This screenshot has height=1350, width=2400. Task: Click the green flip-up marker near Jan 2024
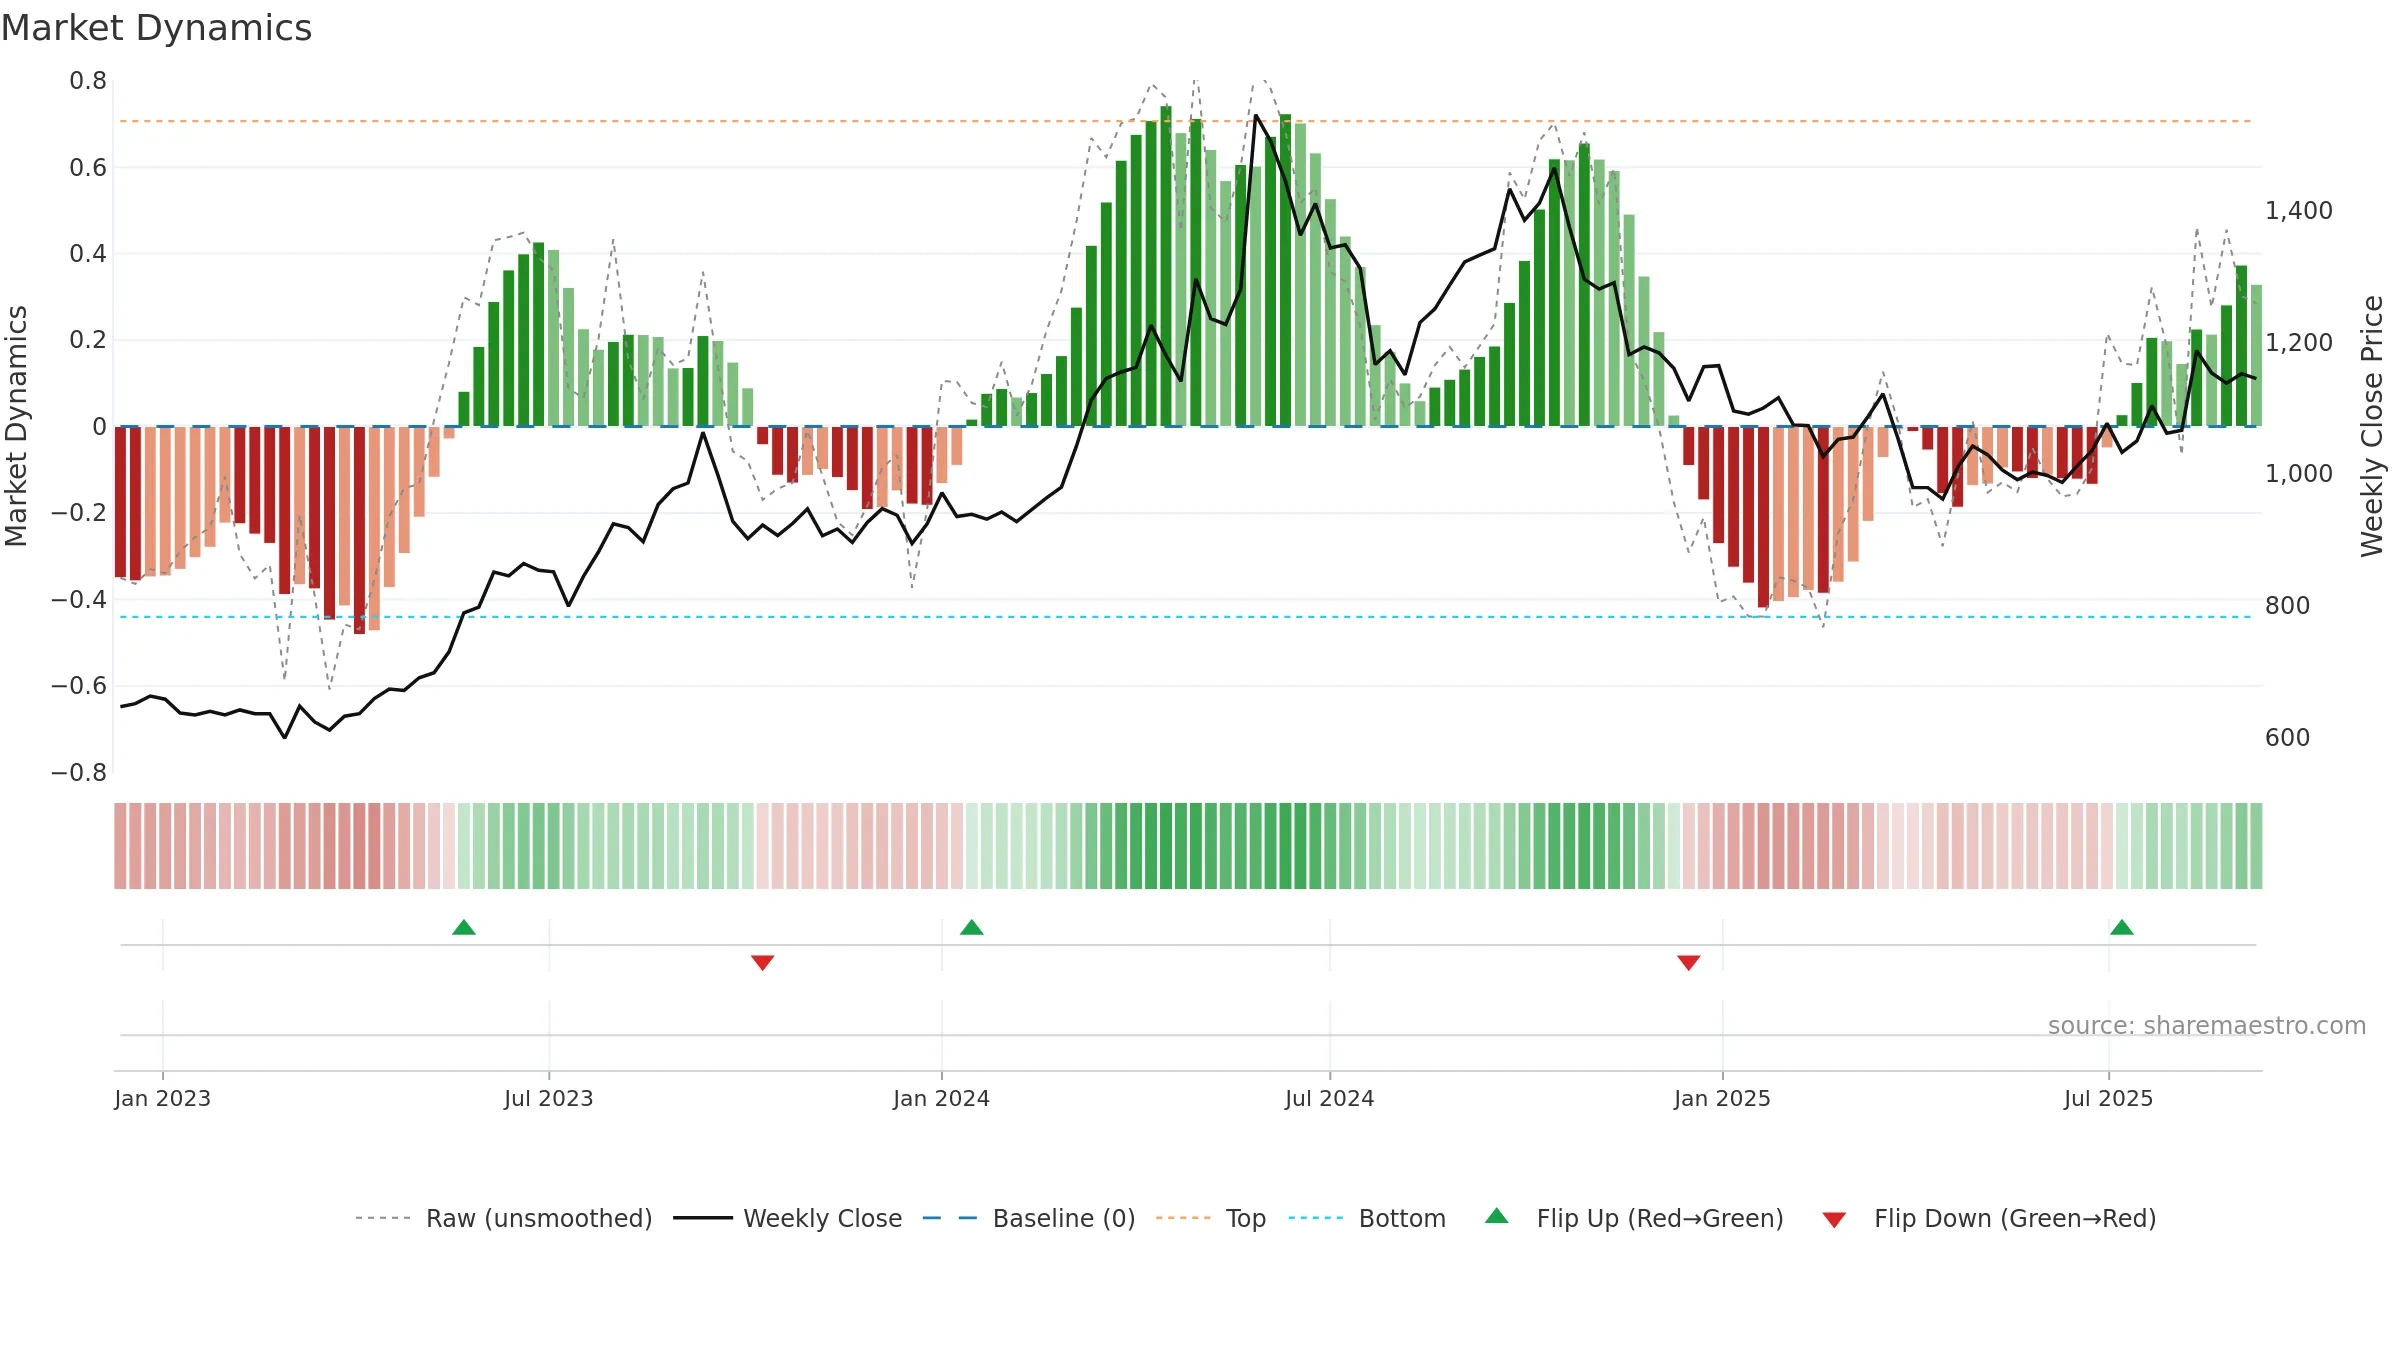click(972, 927)
